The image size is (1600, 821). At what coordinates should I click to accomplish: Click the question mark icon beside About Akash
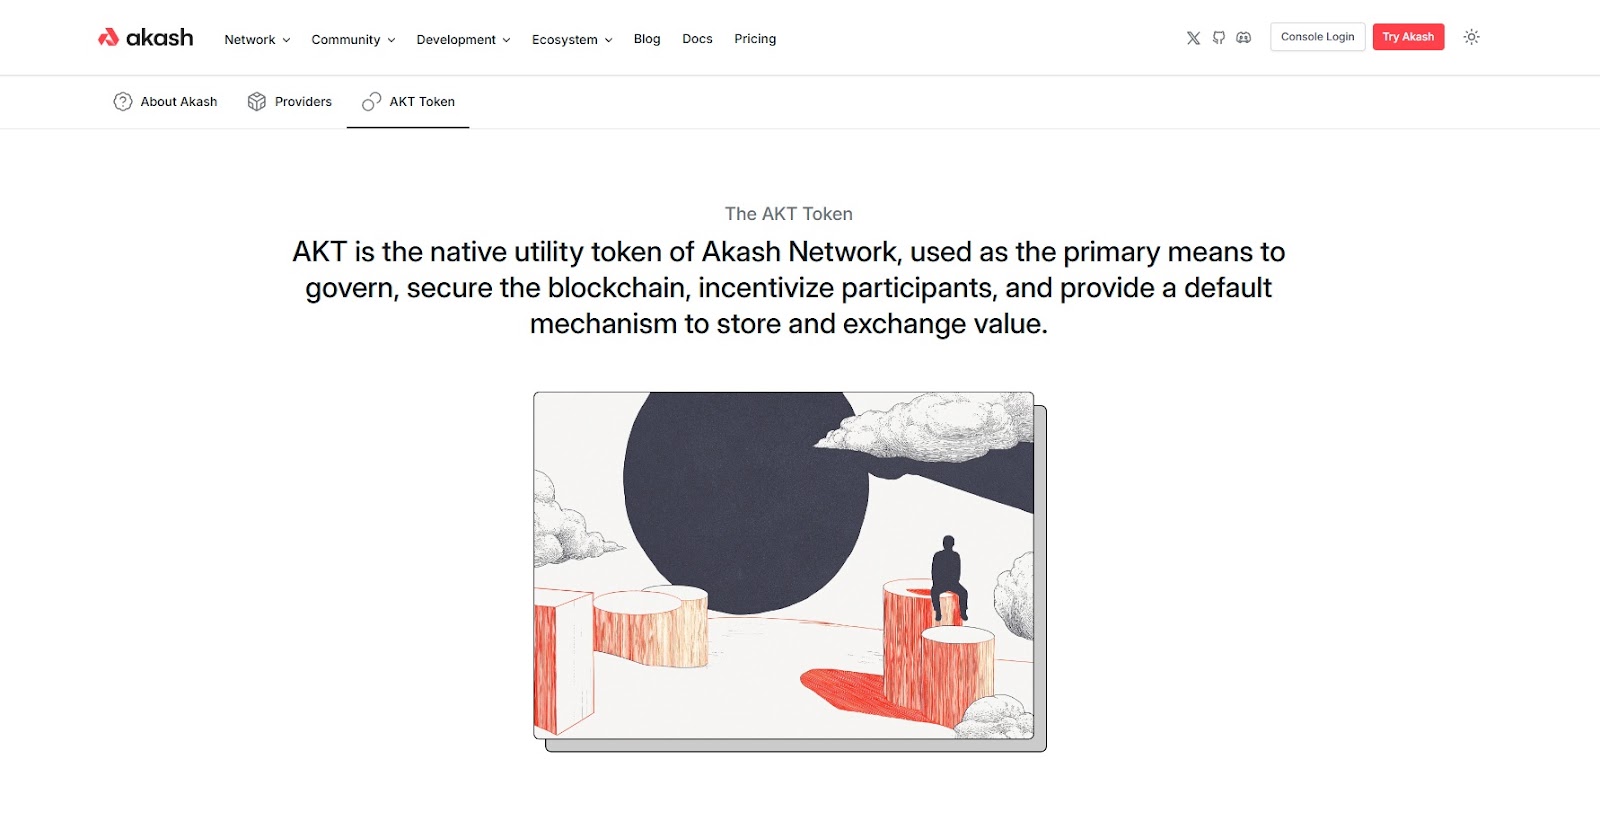click(x=123, y=102)
